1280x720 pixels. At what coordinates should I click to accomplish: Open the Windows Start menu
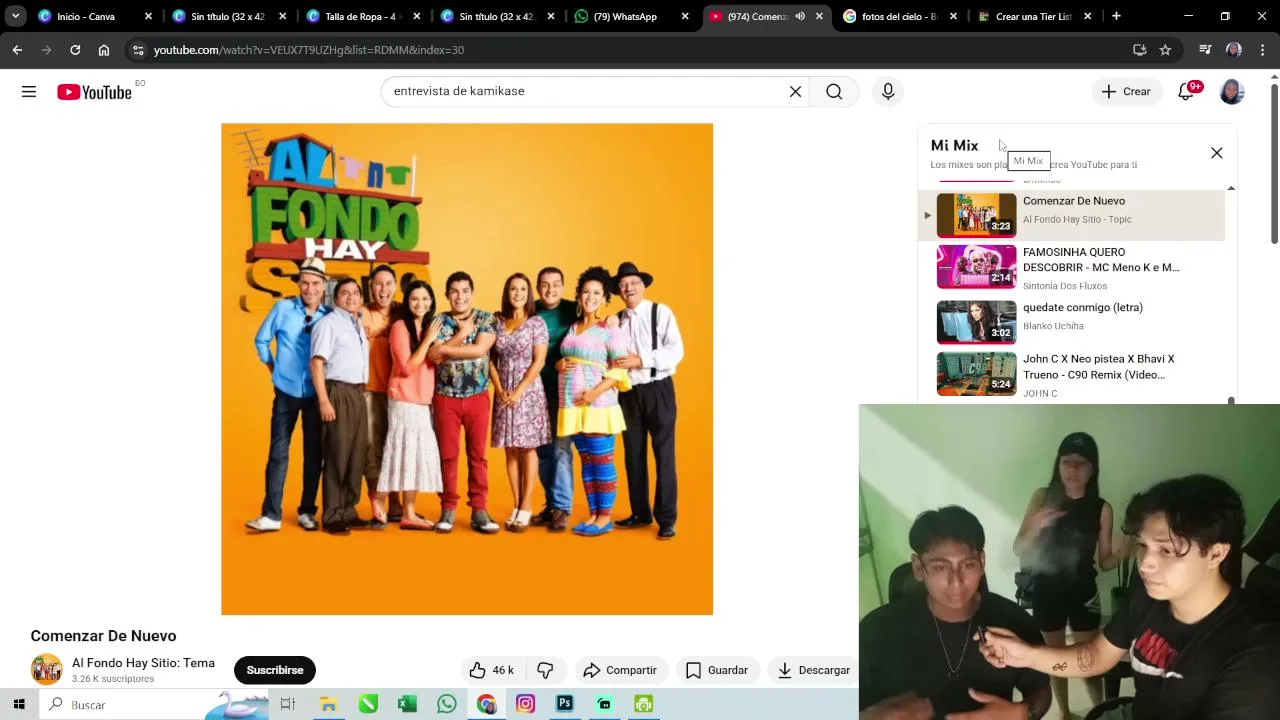point(18,704)
